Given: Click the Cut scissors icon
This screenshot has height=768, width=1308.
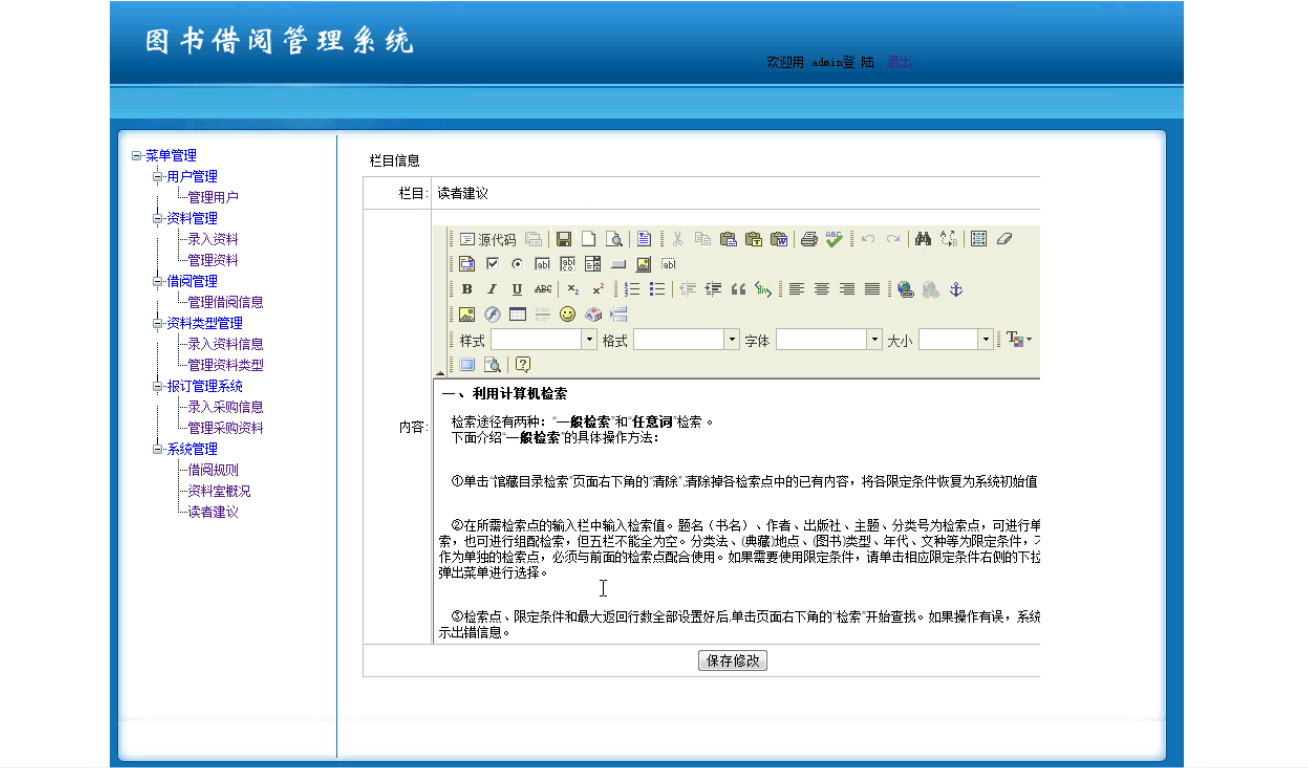Looking at the screenshot, I should (677, 239).
